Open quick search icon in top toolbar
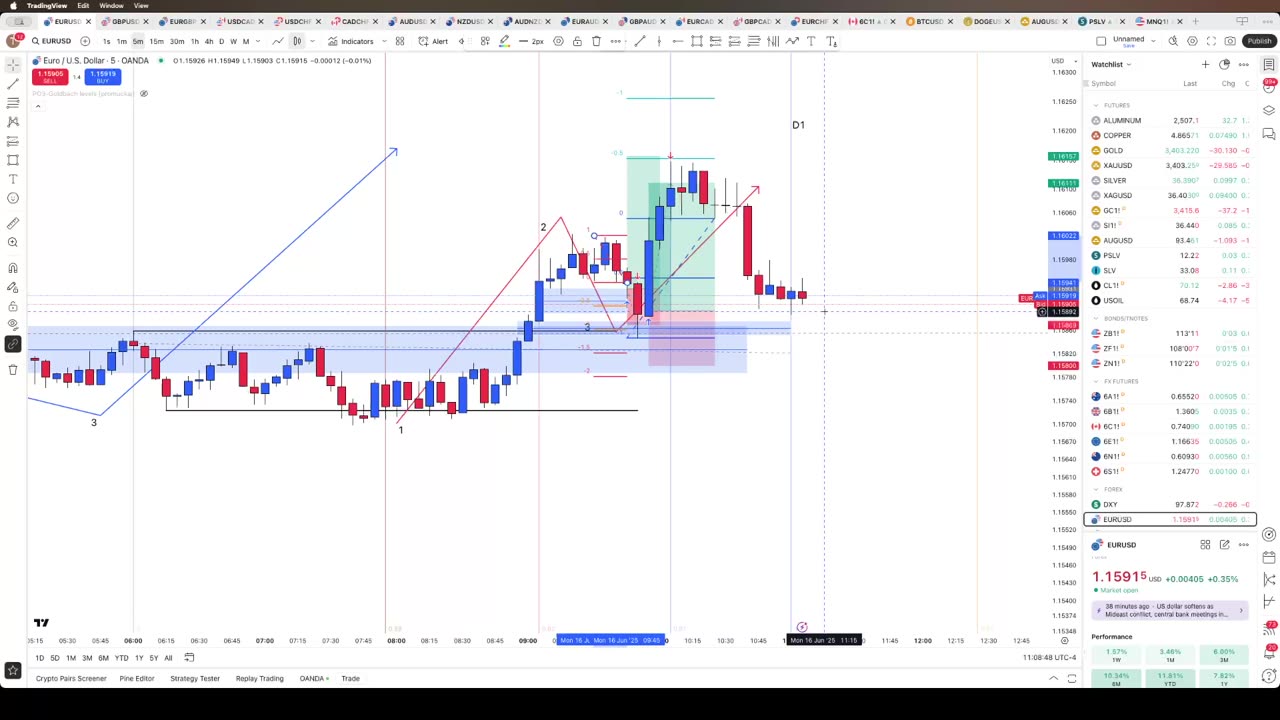The width and height of the screenshot is (1280, 720). 1173,41
